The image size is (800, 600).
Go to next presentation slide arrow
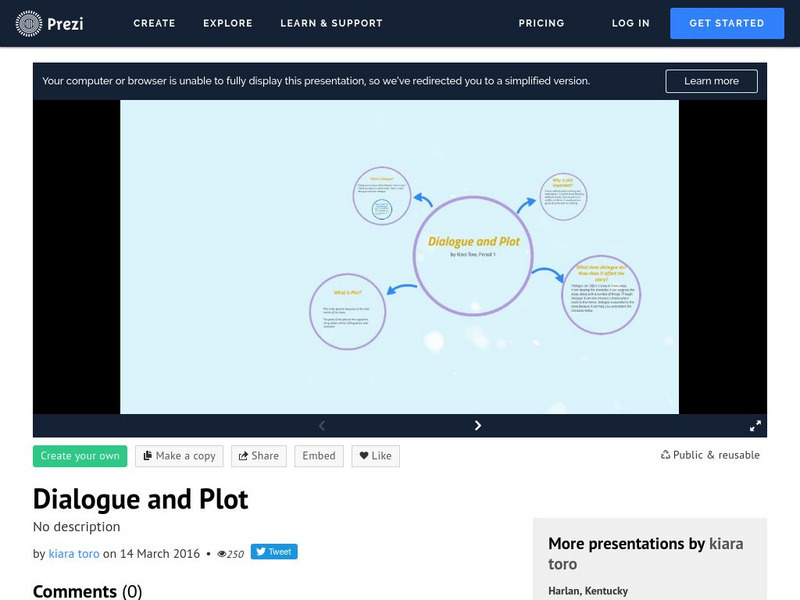click(x=478, y=425)
